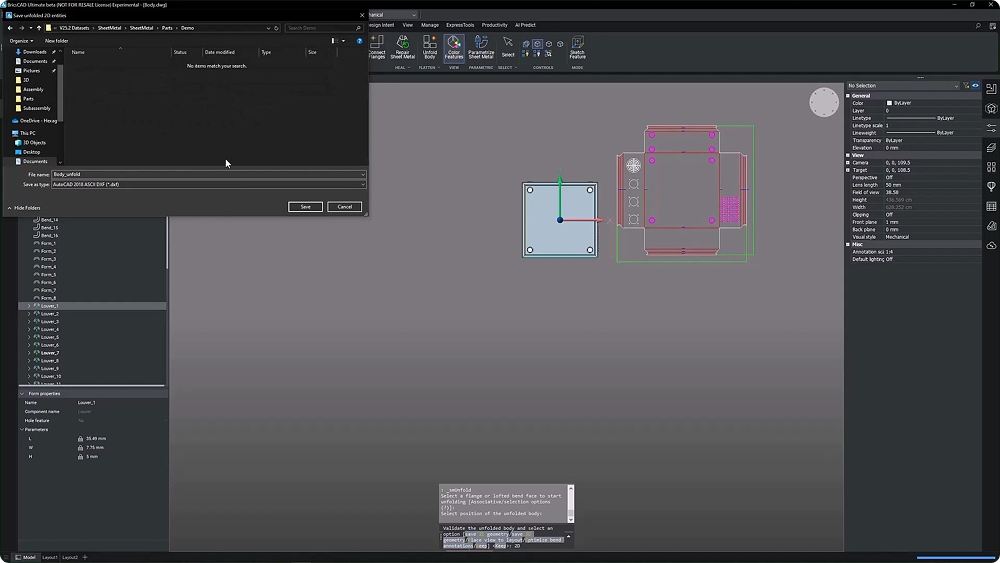Click the Save button
This screenshot has width=1000, height=563.
305,207
